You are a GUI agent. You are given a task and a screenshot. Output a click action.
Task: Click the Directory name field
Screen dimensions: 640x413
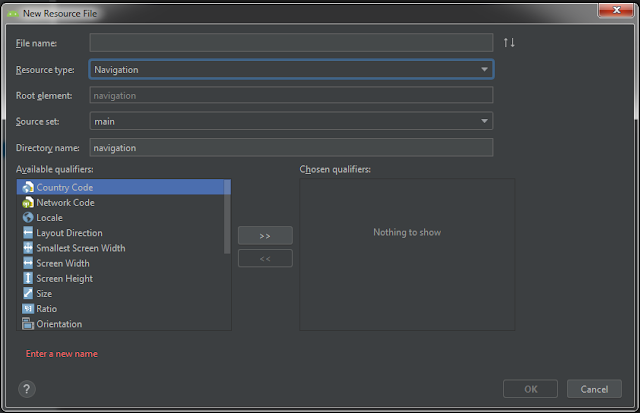[x=291, y=147]
